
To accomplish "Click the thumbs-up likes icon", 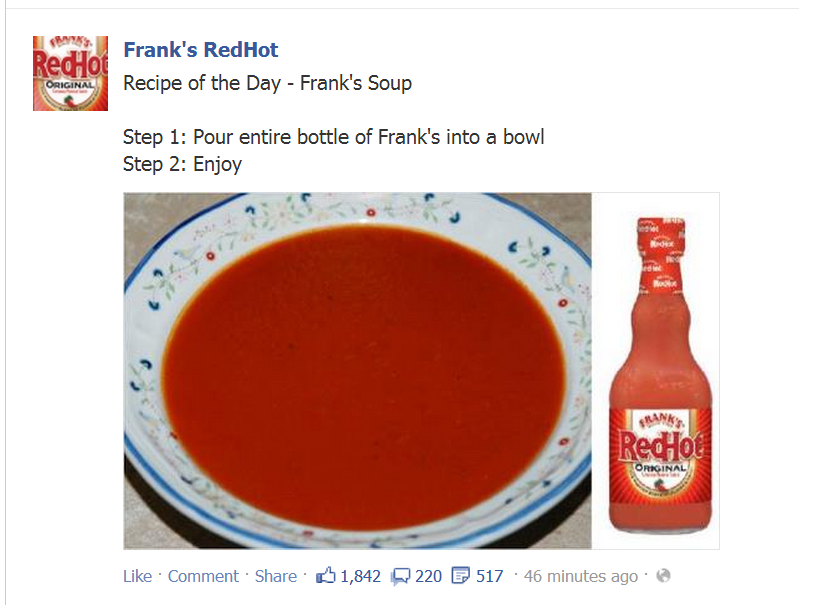I will (326, 575).
